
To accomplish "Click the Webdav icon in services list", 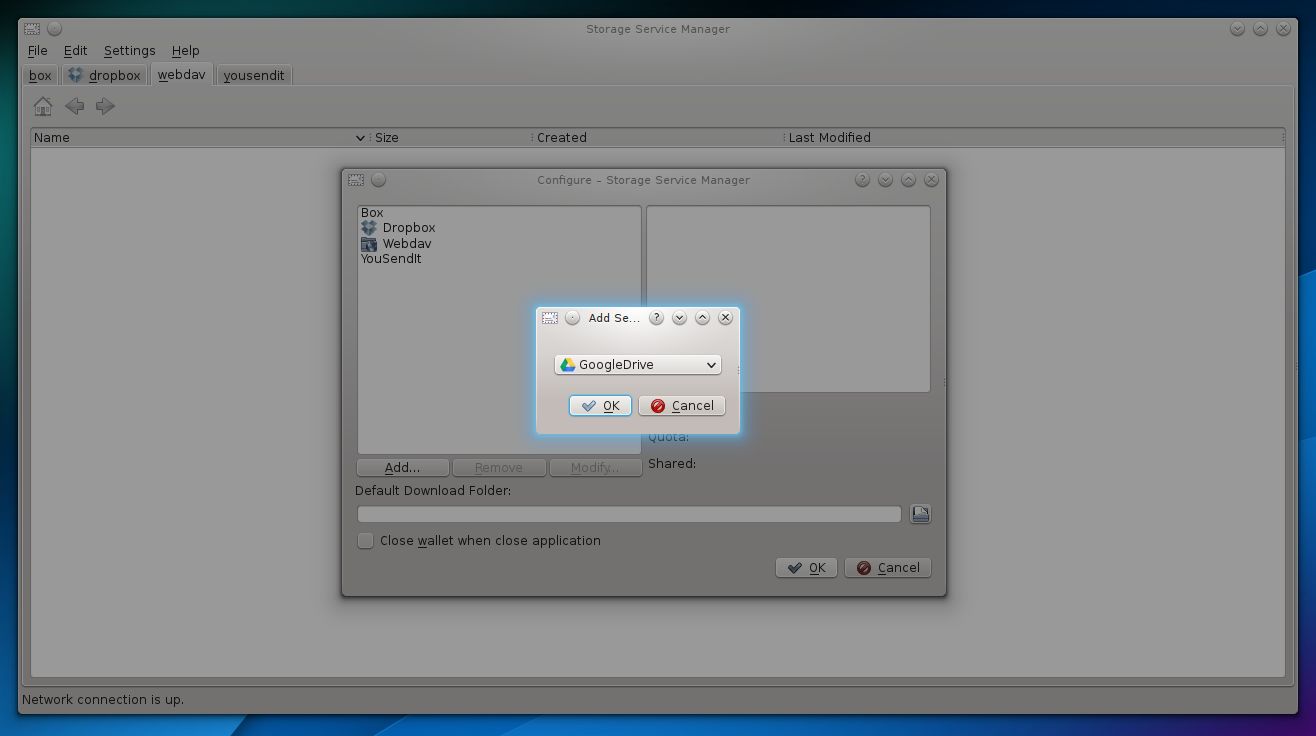I will (369, 243).
